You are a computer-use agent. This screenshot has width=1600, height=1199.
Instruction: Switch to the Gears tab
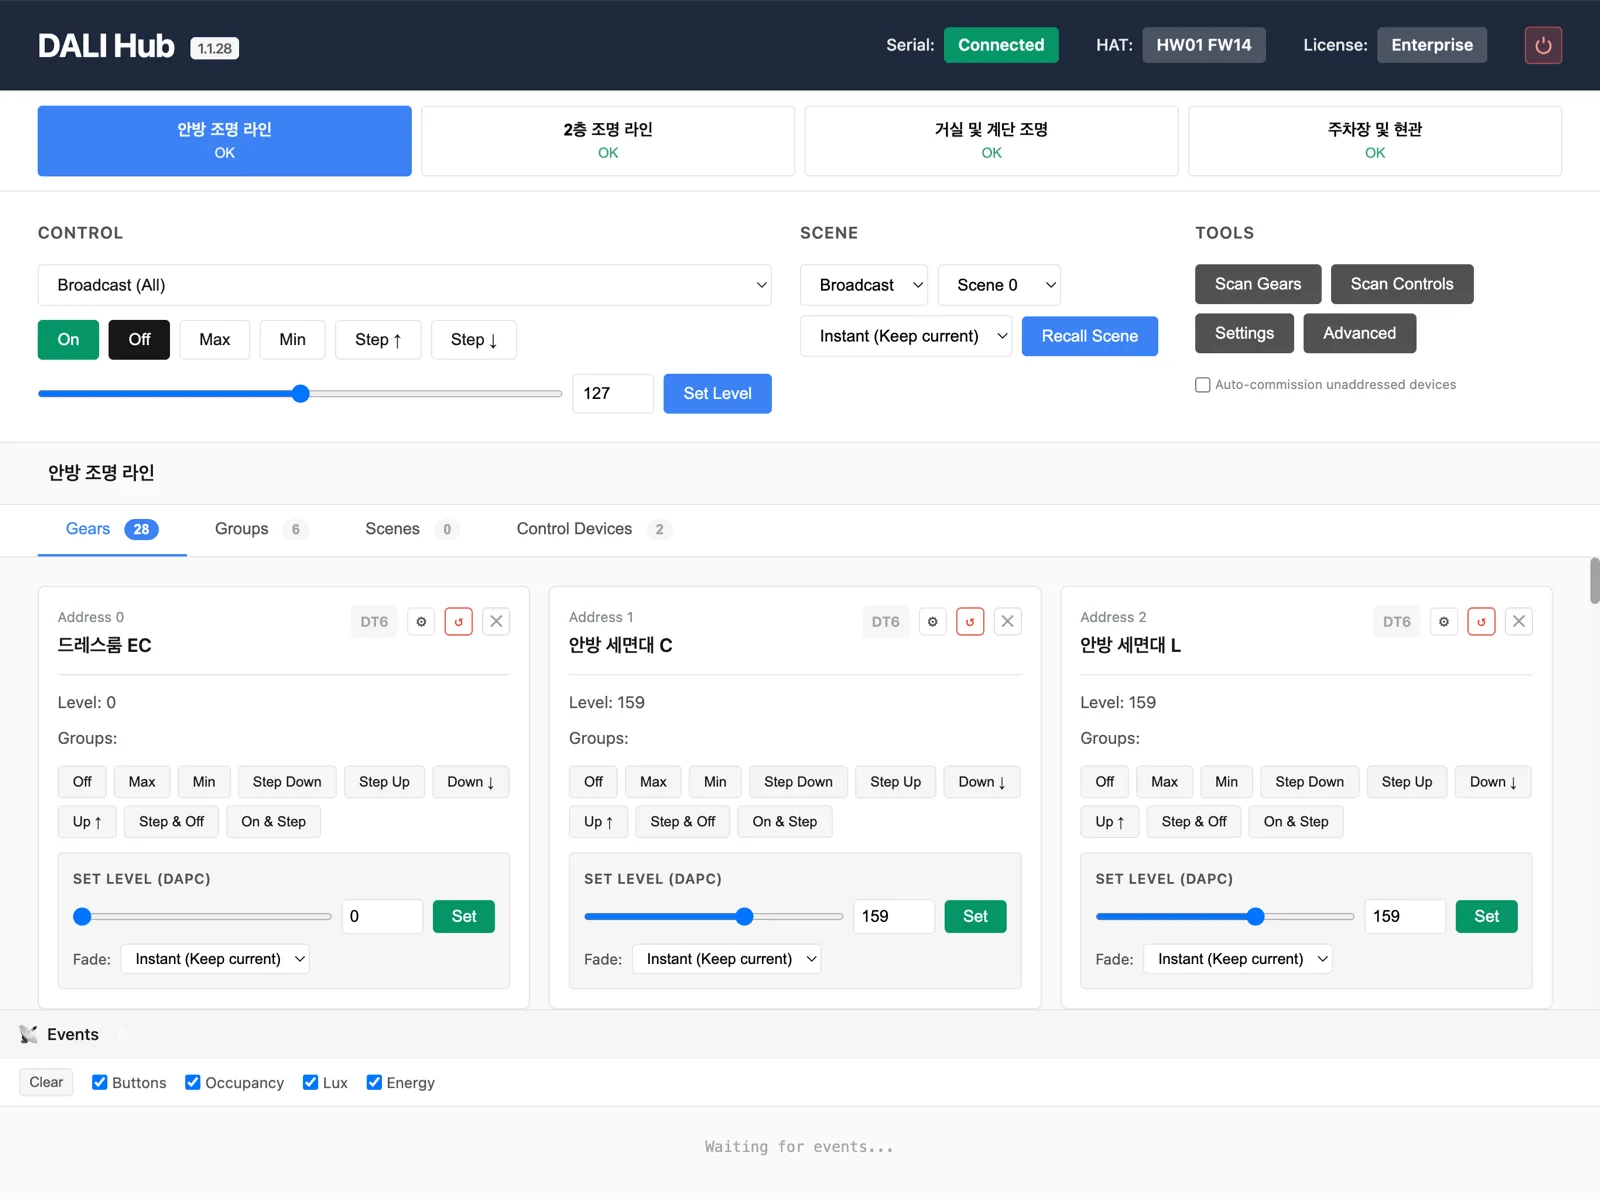pos(112,529)
